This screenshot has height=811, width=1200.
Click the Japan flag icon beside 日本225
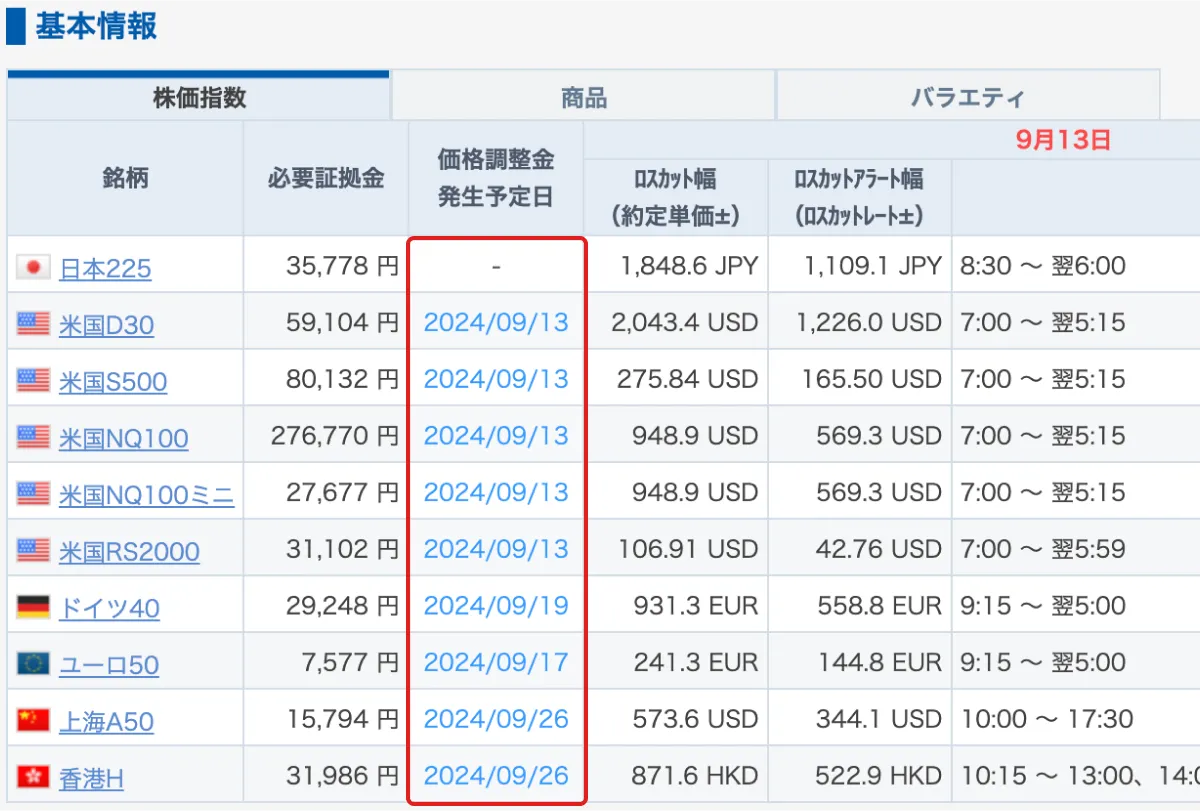pyautogui.click(x=33, y=267)
